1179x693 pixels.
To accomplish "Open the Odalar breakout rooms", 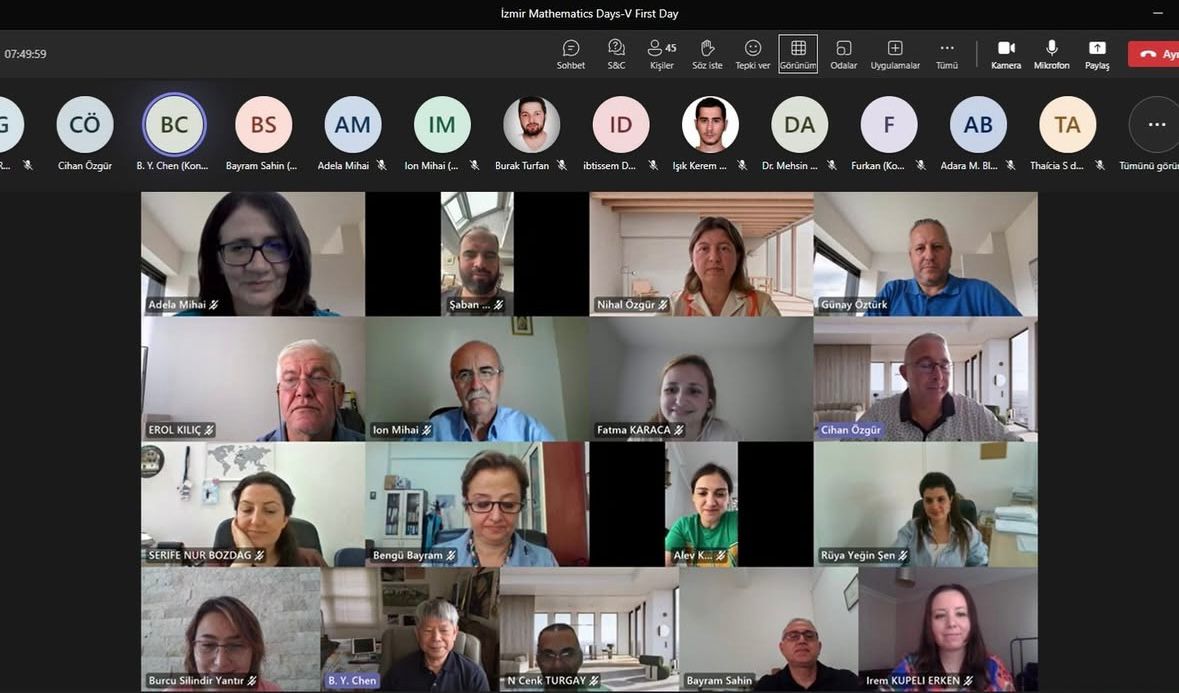I will (843, 54).
